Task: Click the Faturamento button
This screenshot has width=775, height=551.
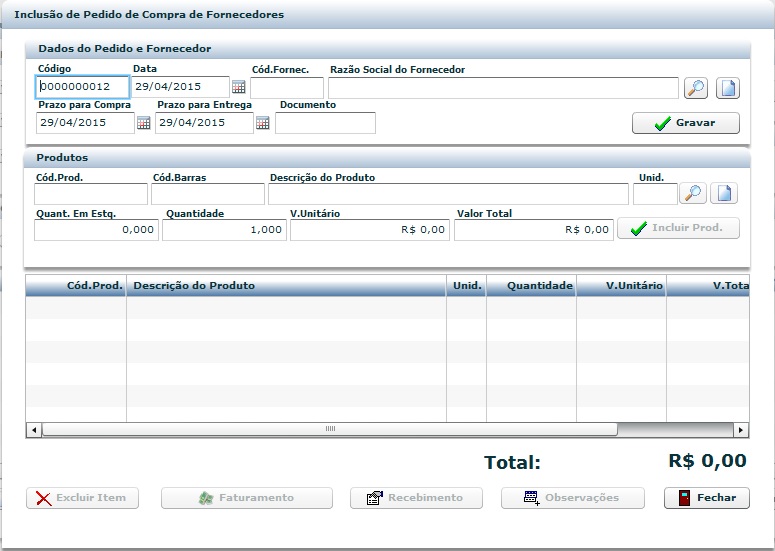Action: 246,498
